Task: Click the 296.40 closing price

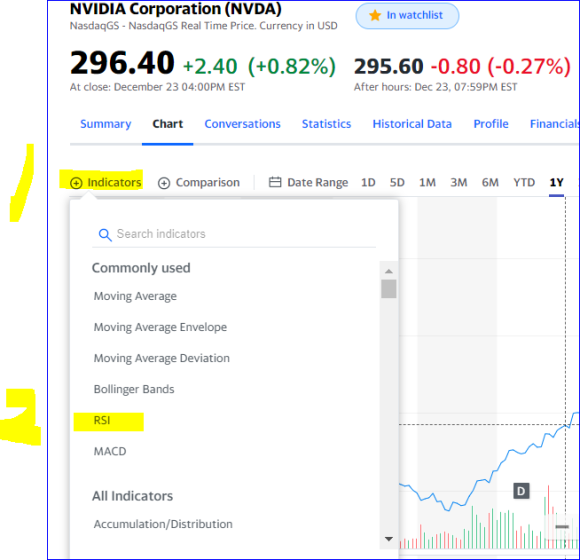Action: click(122, 63)
